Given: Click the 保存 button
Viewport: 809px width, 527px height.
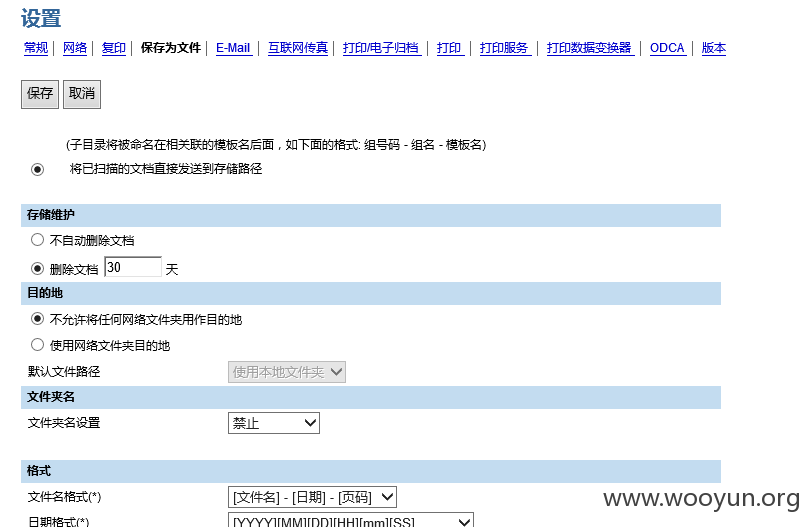Looking at the screenshot, I should click(40, 94).
